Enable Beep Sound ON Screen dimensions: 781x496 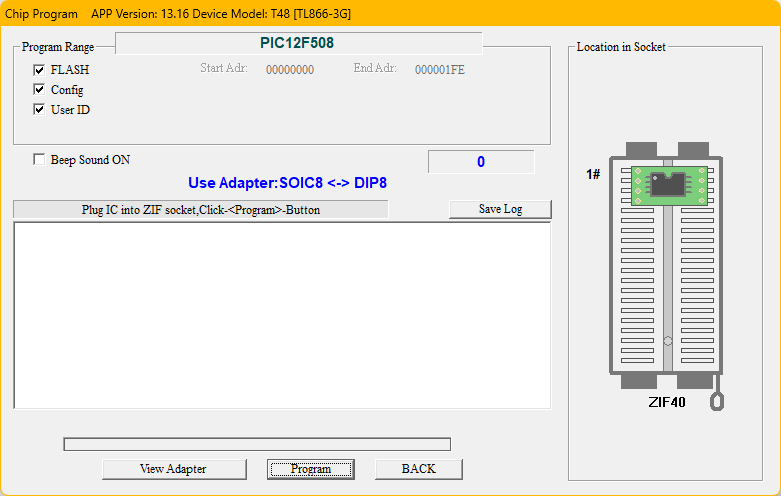tap(39, 159)
